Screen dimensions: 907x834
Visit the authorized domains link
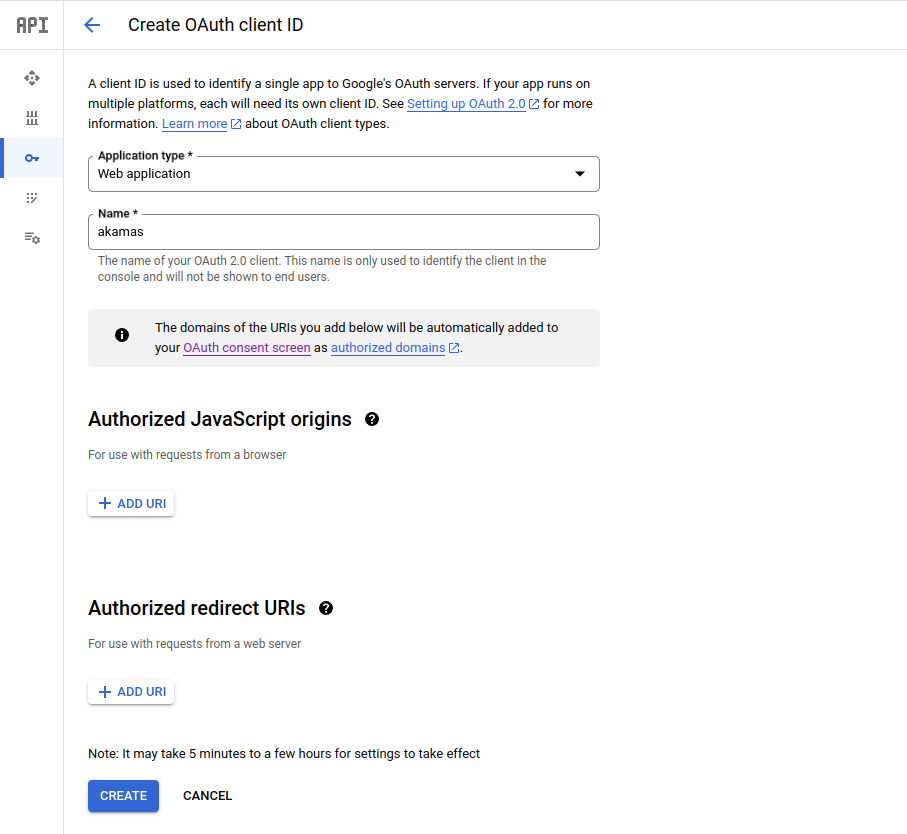click(x=388, y=348)
